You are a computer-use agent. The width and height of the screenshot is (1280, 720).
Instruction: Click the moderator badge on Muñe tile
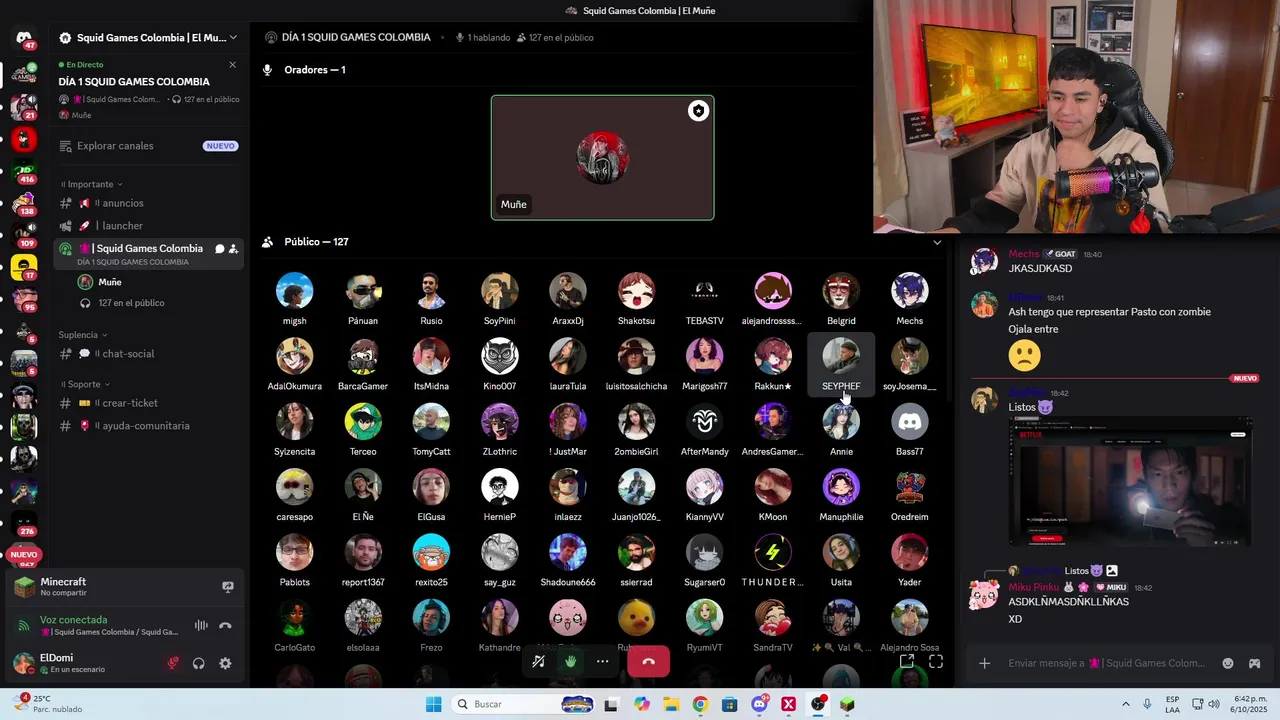coord(698,111)
